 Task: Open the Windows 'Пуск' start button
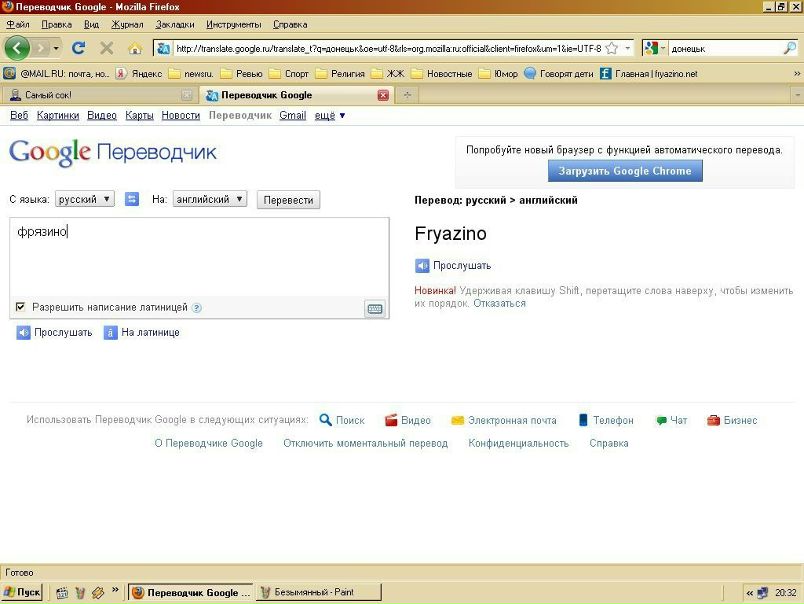click(23, 592)
